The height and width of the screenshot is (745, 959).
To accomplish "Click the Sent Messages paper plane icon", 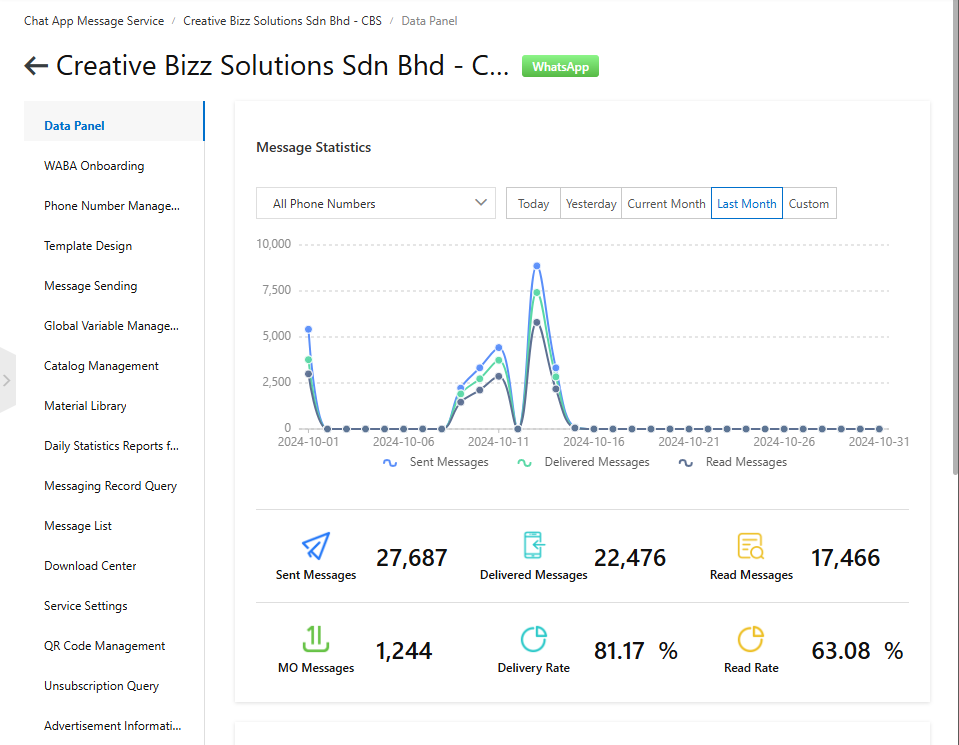I will point(316,546).
